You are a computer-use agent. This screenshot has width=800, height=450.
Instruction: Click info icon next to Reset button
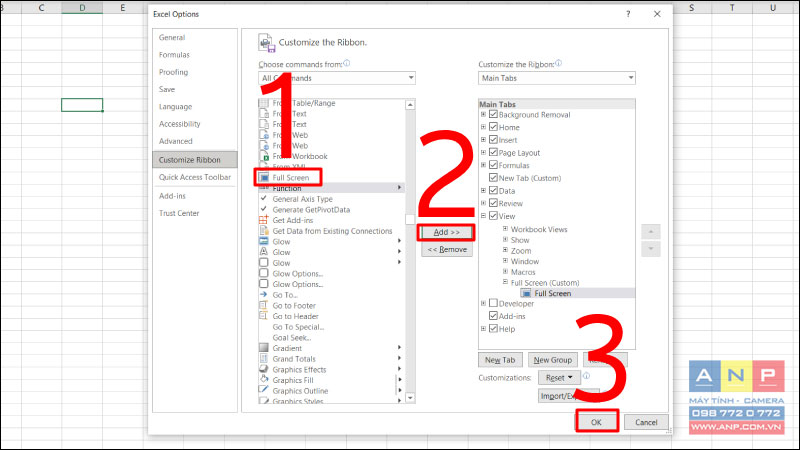coord(586,376)
